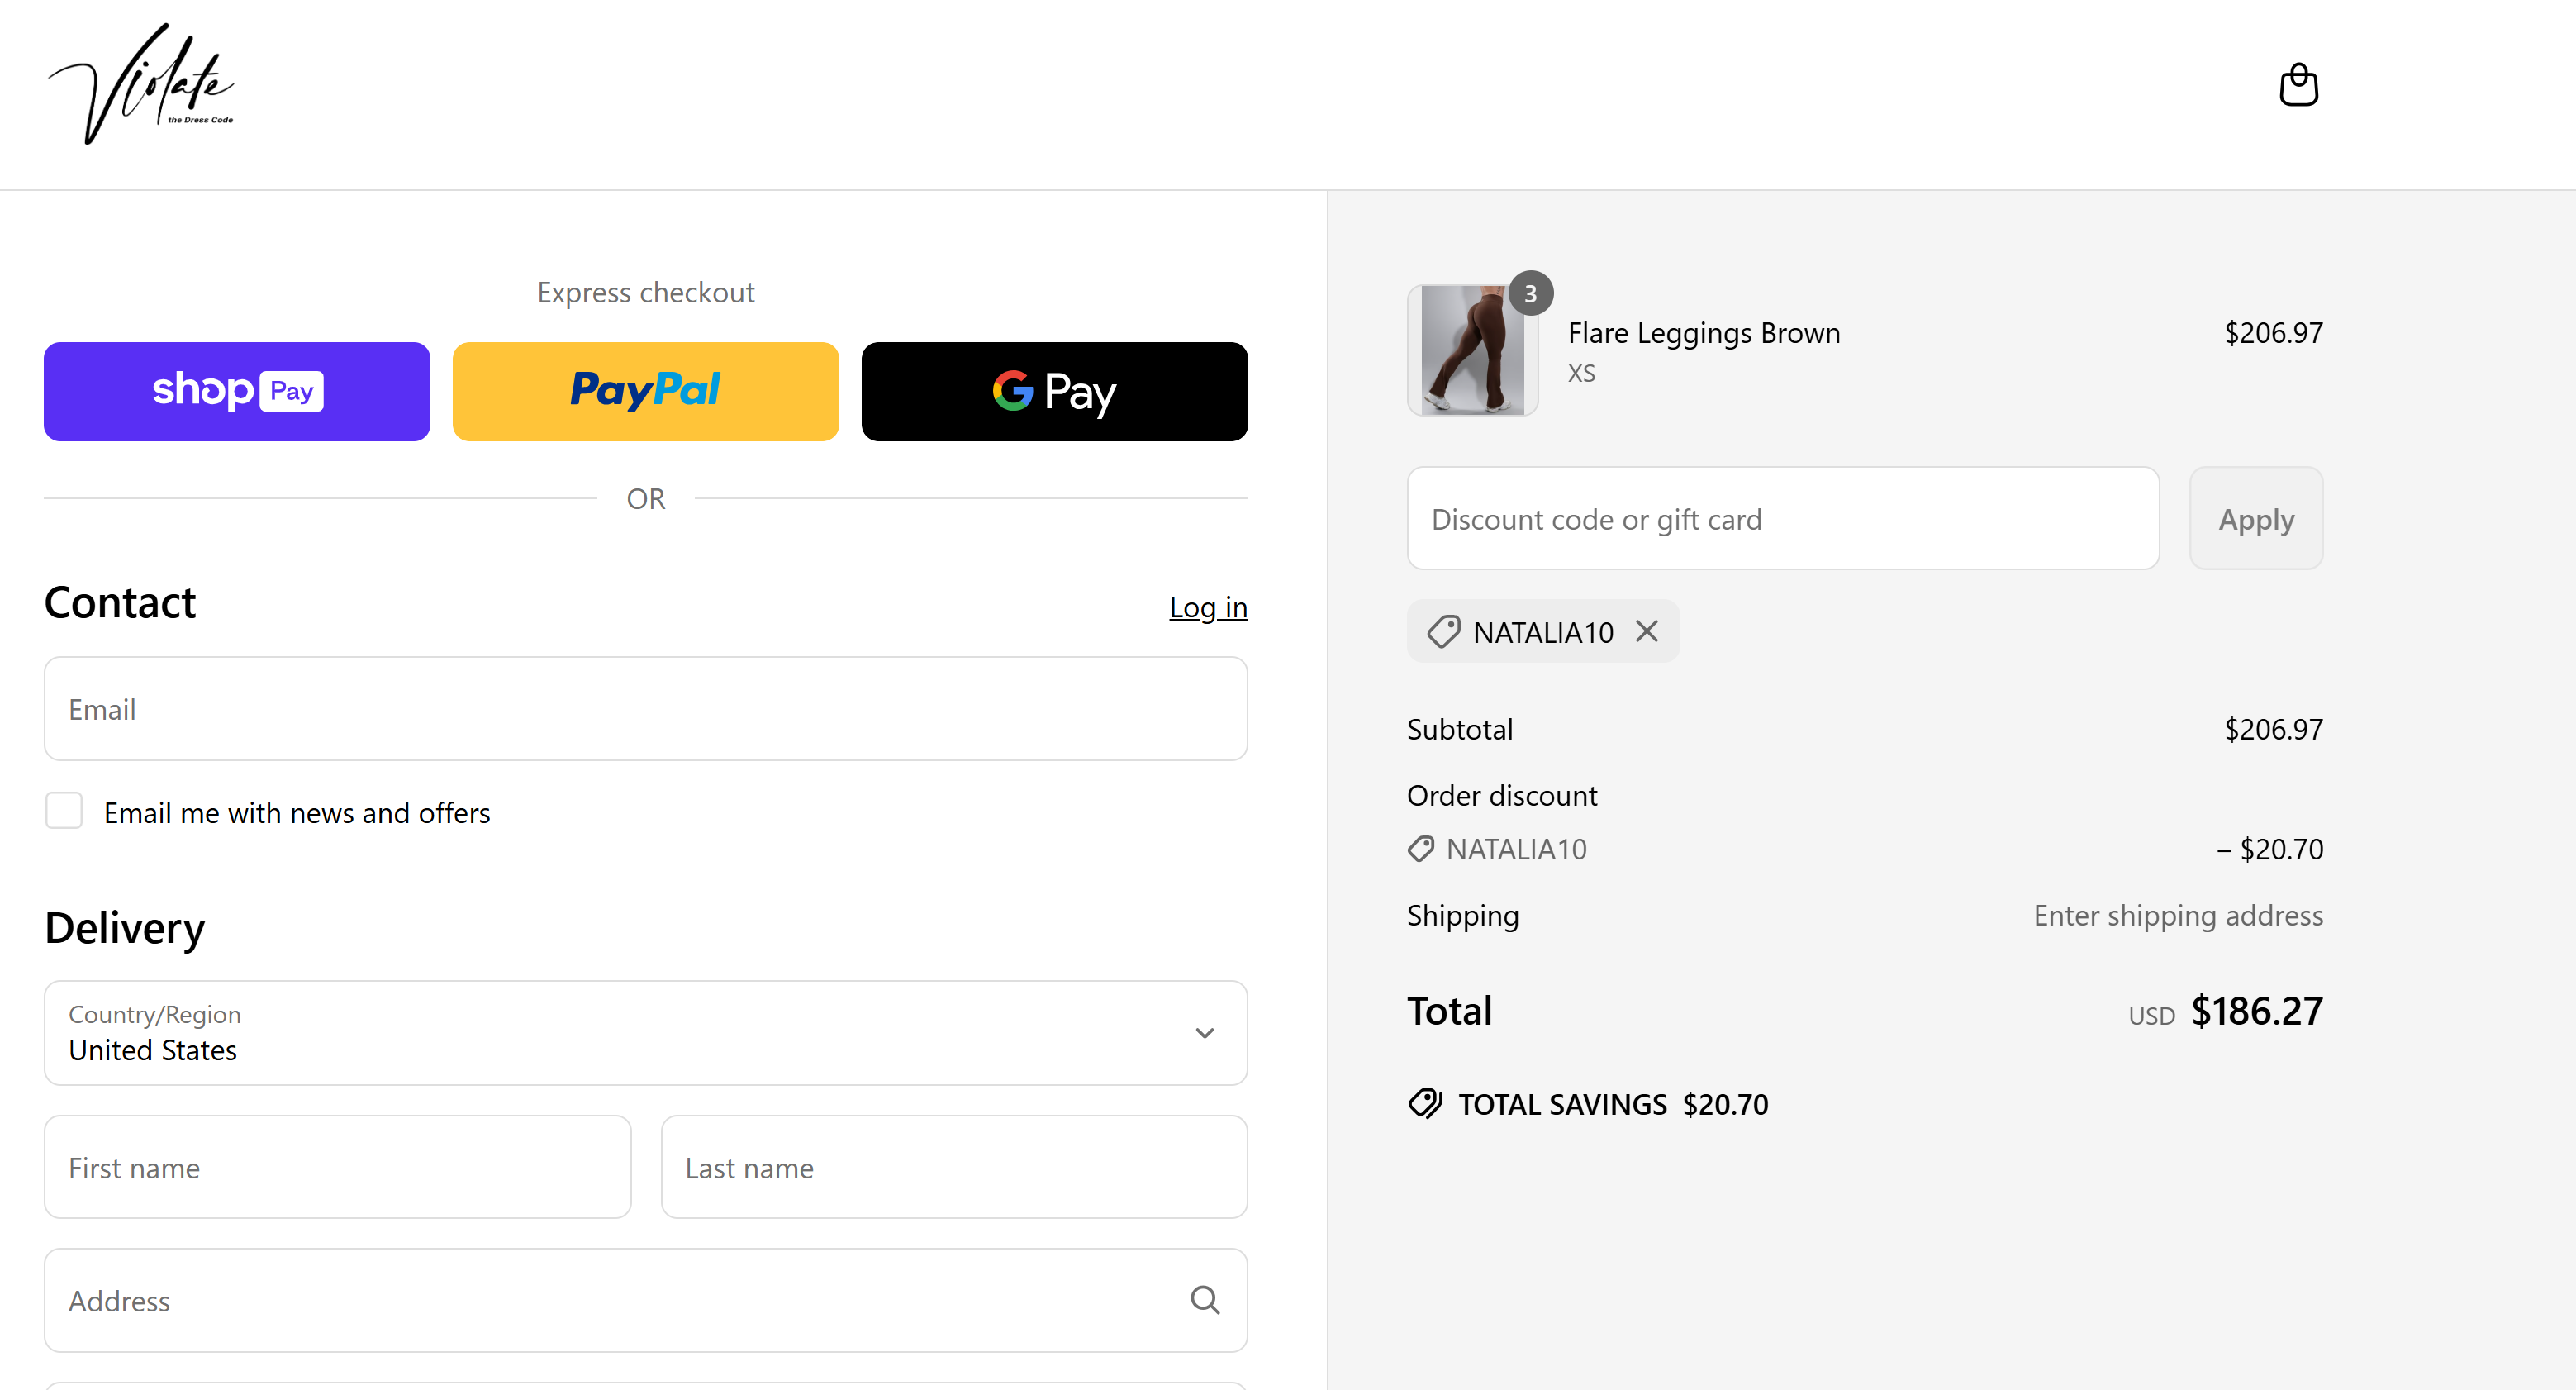The image size is (2576, 1390).
Task: Expand the Country/Region dropdown
Action: pos(645,1032)
